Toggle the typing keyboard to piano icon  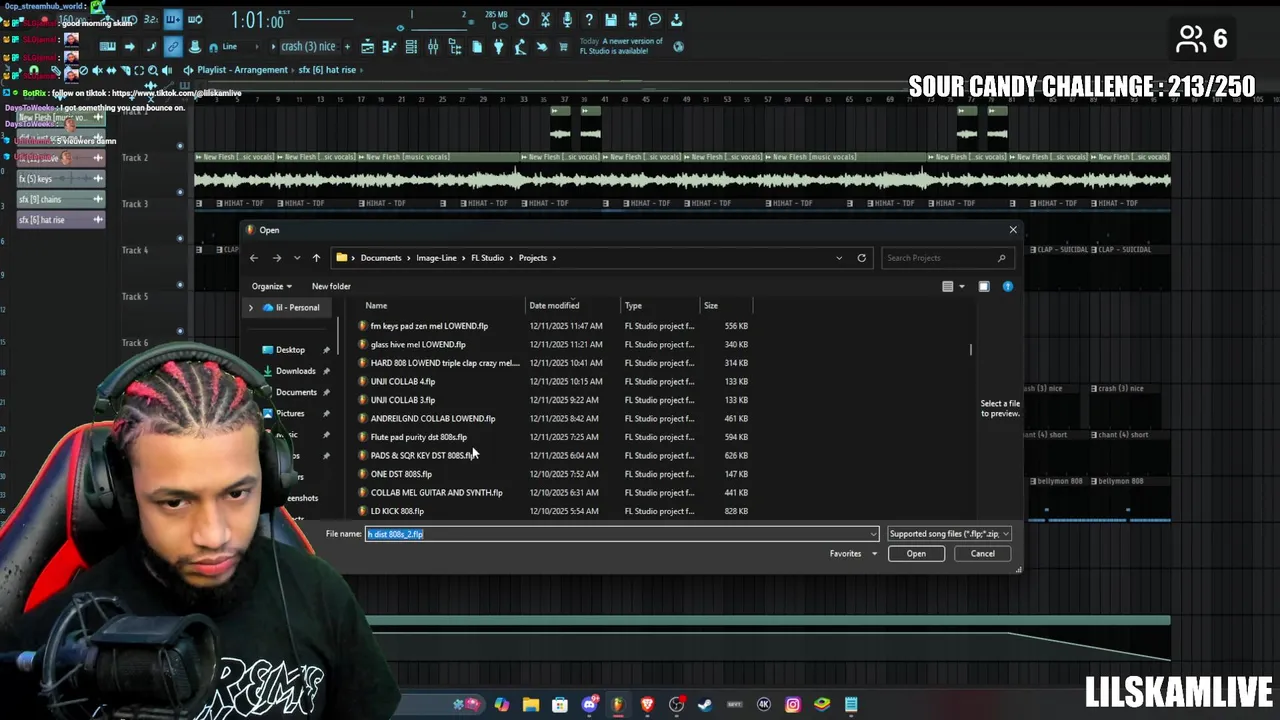click(x=108, y=47)
